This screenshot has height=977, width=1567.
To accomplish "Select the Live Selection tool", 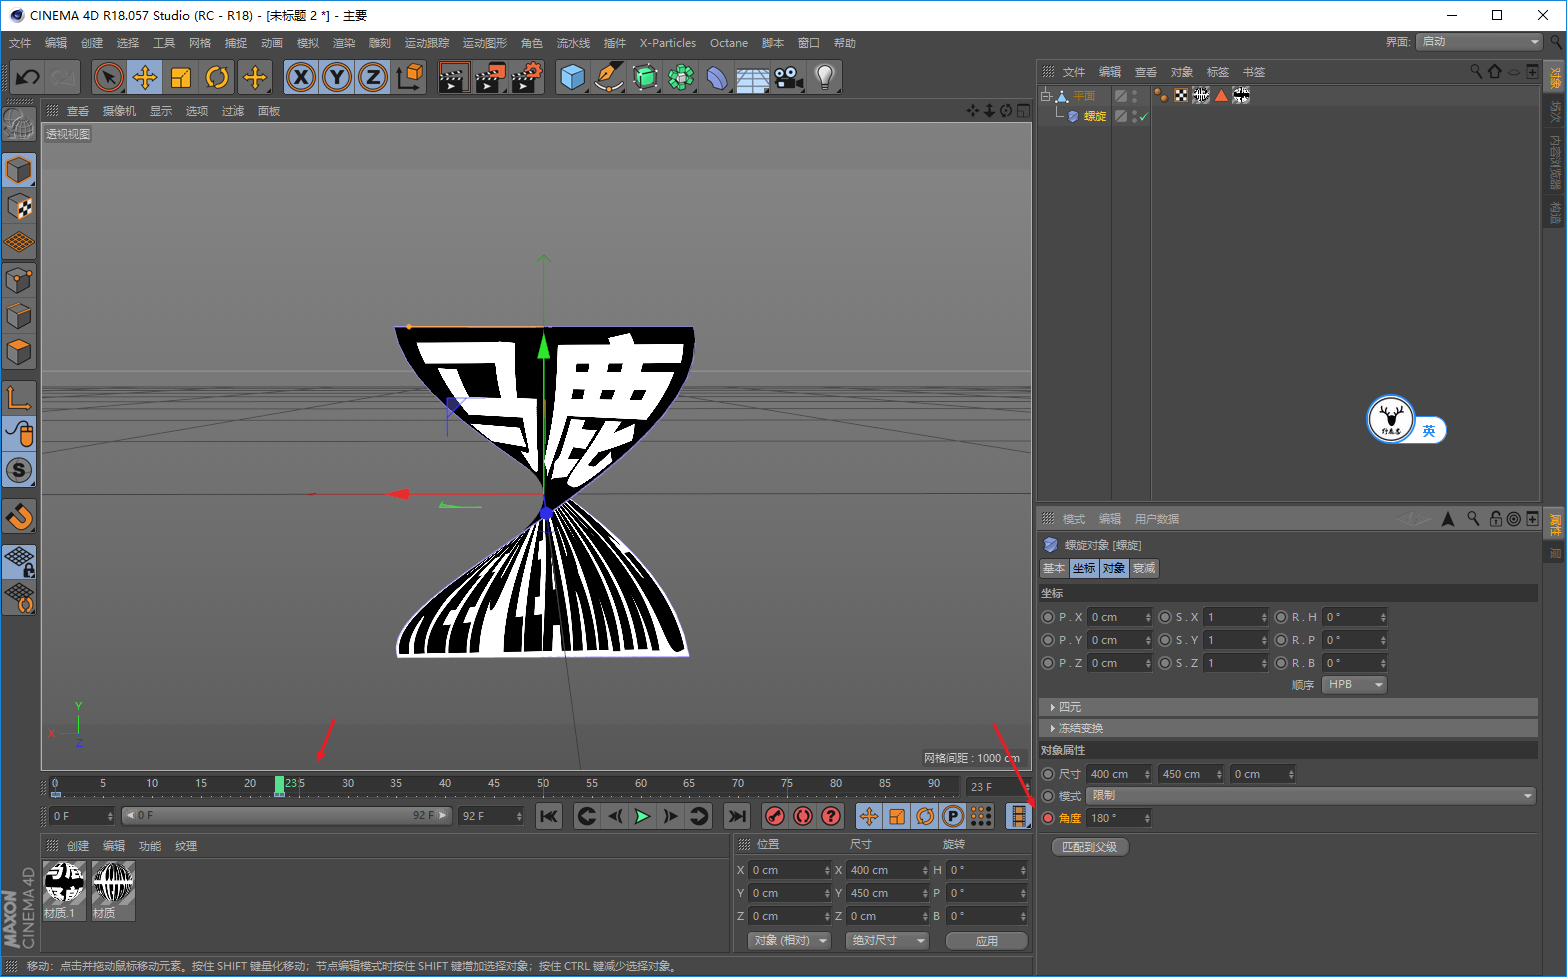I will point(109,77).
